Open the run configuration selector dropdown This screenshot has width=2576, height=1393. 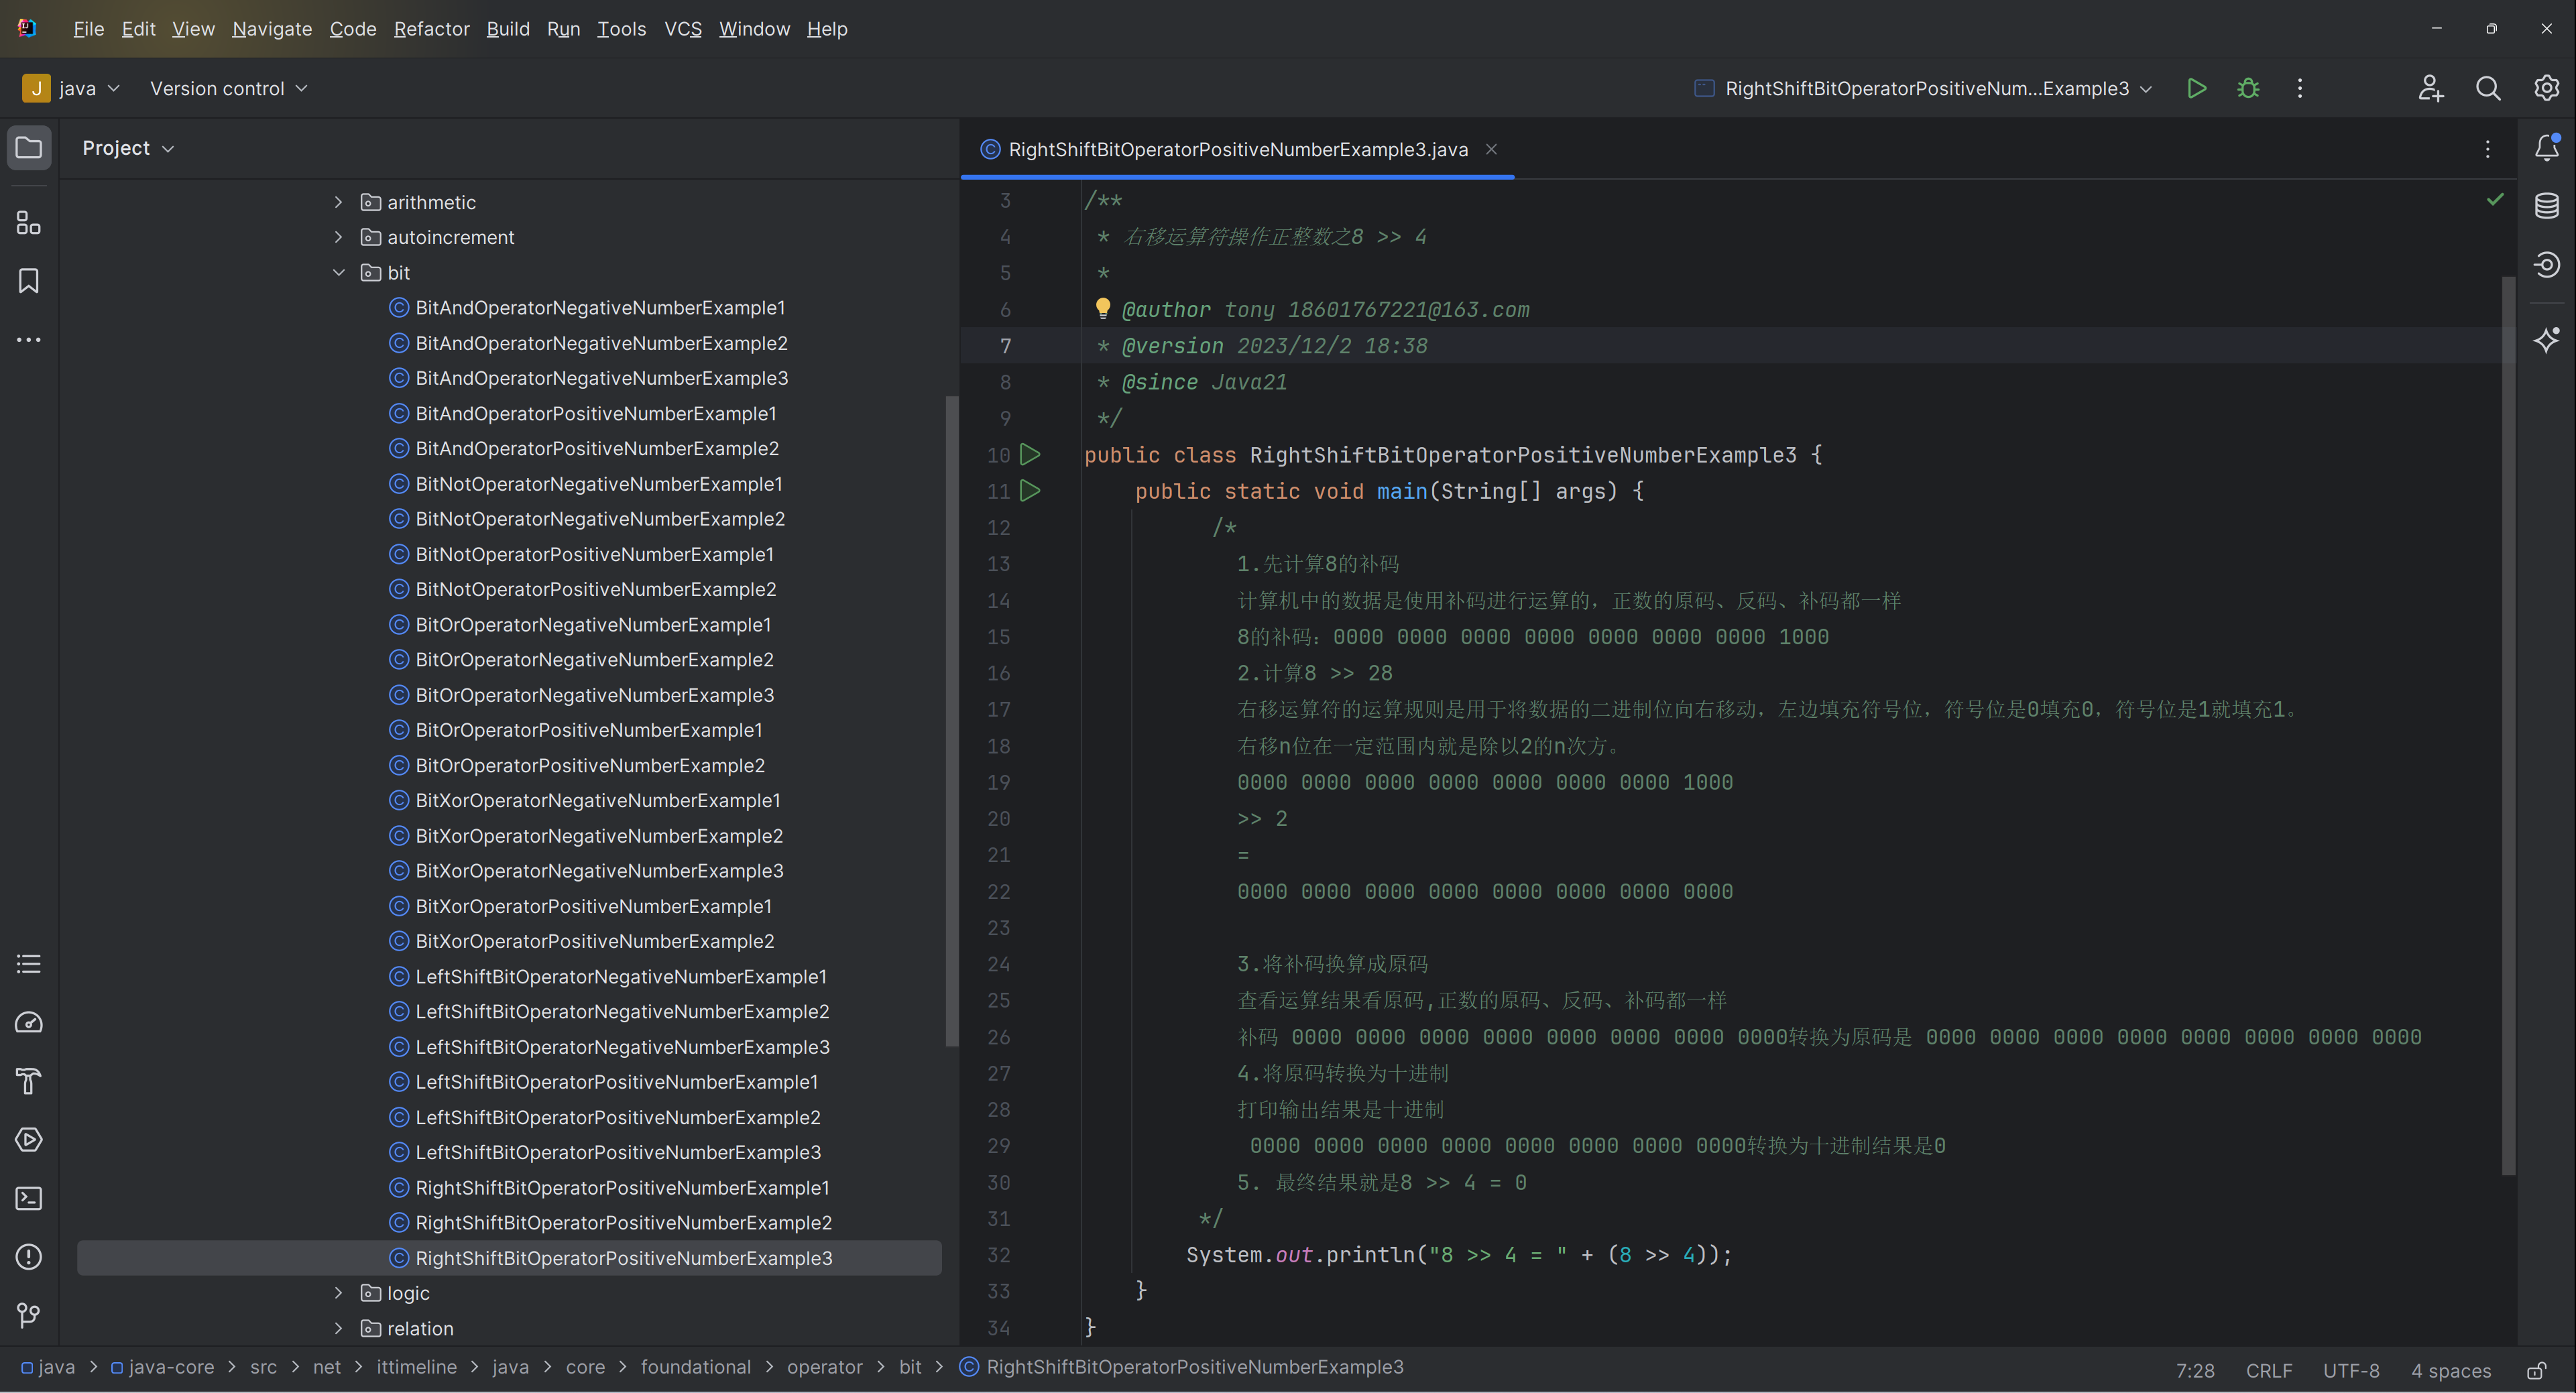1923,88
